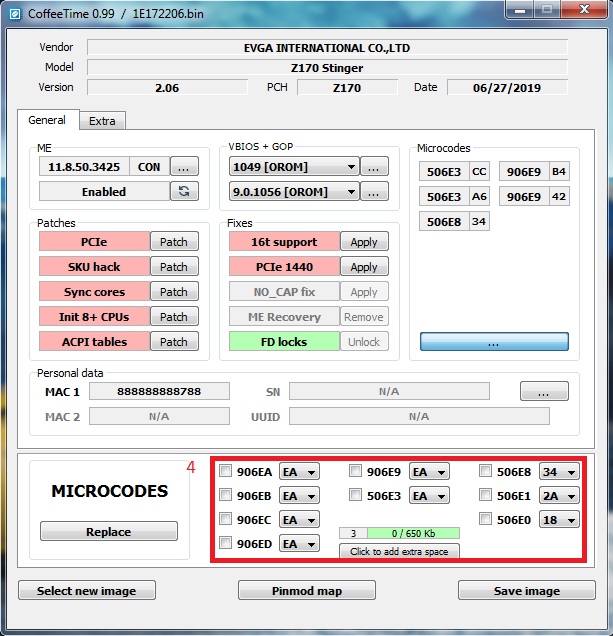Screen dimensions: 613x636
Task: Open the 506E8 34 version dropdown
Action: pos(559,472)
